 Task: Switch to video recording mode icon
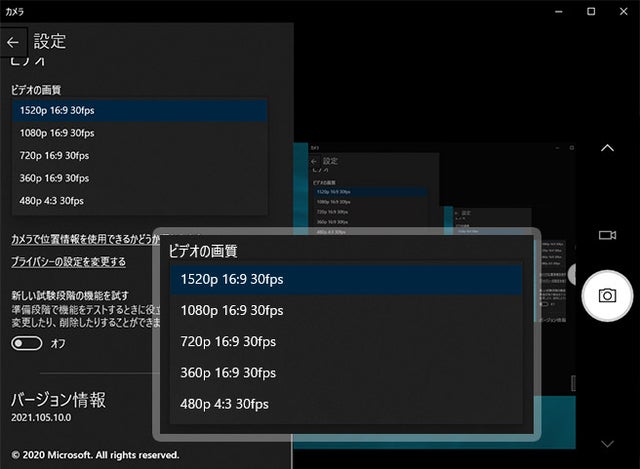(x=607, y=235)
